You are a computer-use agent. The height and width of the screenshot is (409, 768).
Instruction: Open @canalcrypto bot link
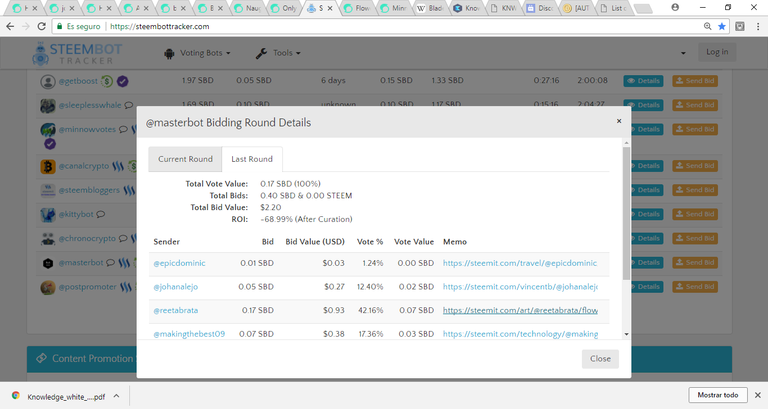pyautogui.click(x=84, y=166)
